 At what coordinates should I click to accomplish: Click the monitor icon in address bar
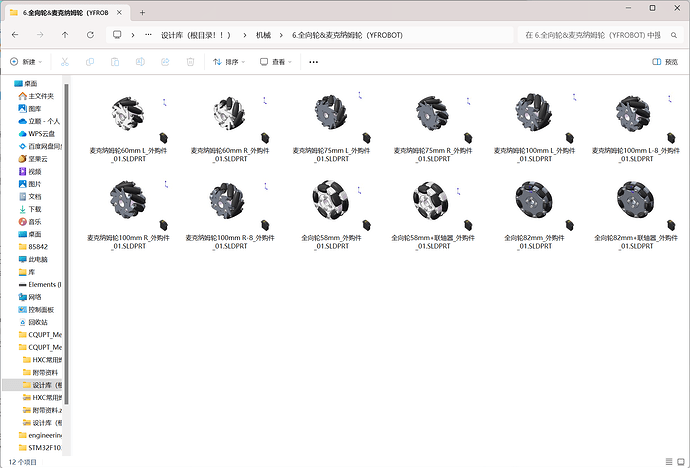click(117, 35)
